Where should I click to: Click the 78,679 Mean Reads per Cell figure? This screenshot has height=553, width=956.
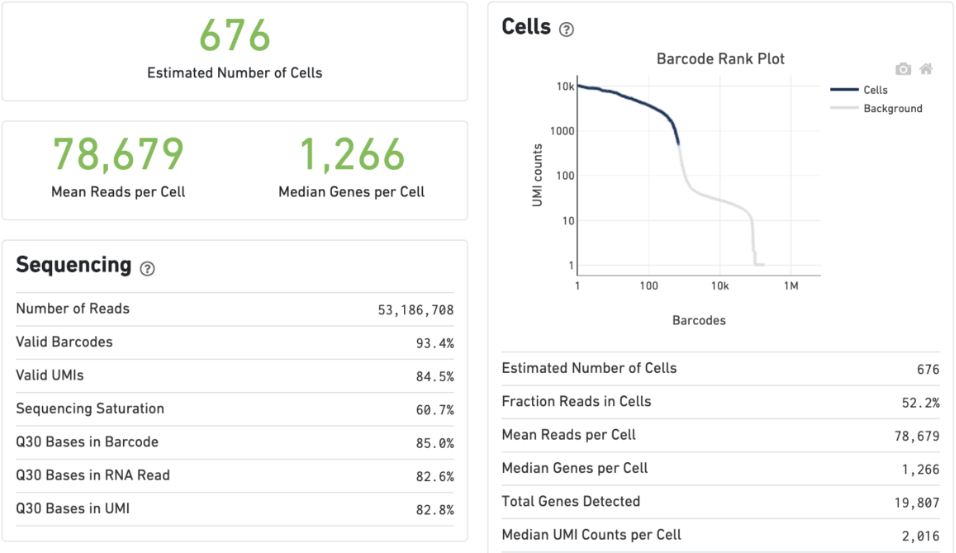point(118,154)
